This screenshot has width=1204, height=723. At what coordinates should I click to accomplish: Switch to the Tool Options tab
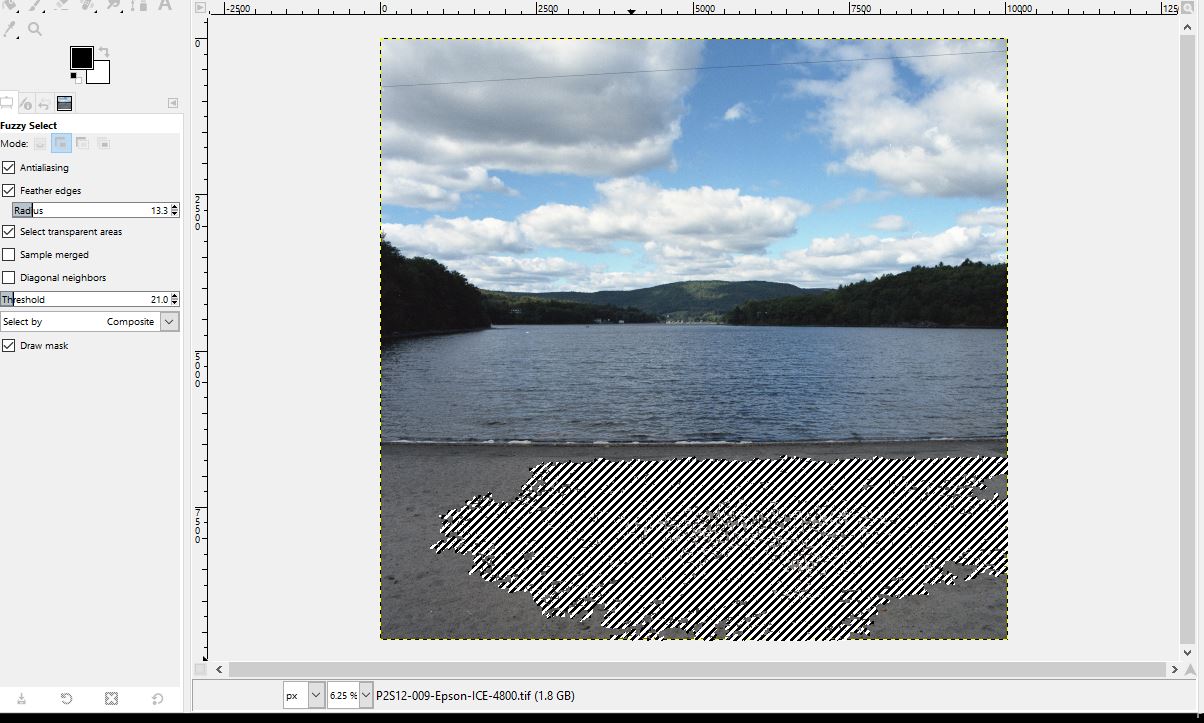7,103
